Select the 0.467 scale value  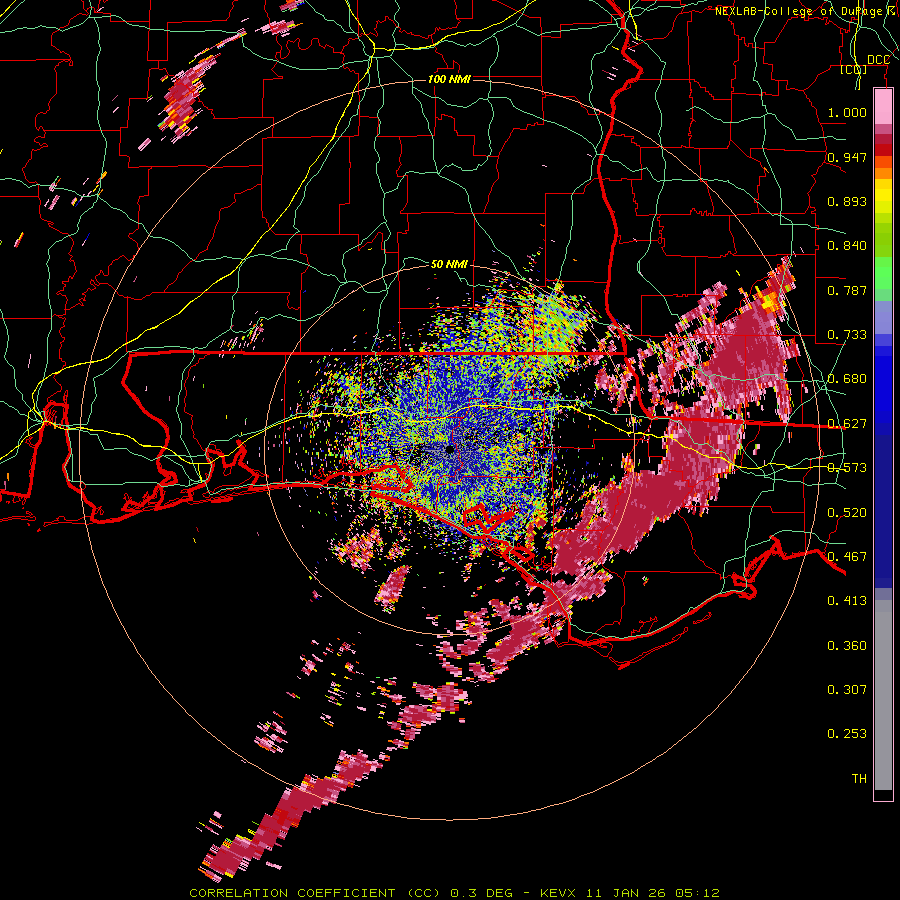coord(847,557)
